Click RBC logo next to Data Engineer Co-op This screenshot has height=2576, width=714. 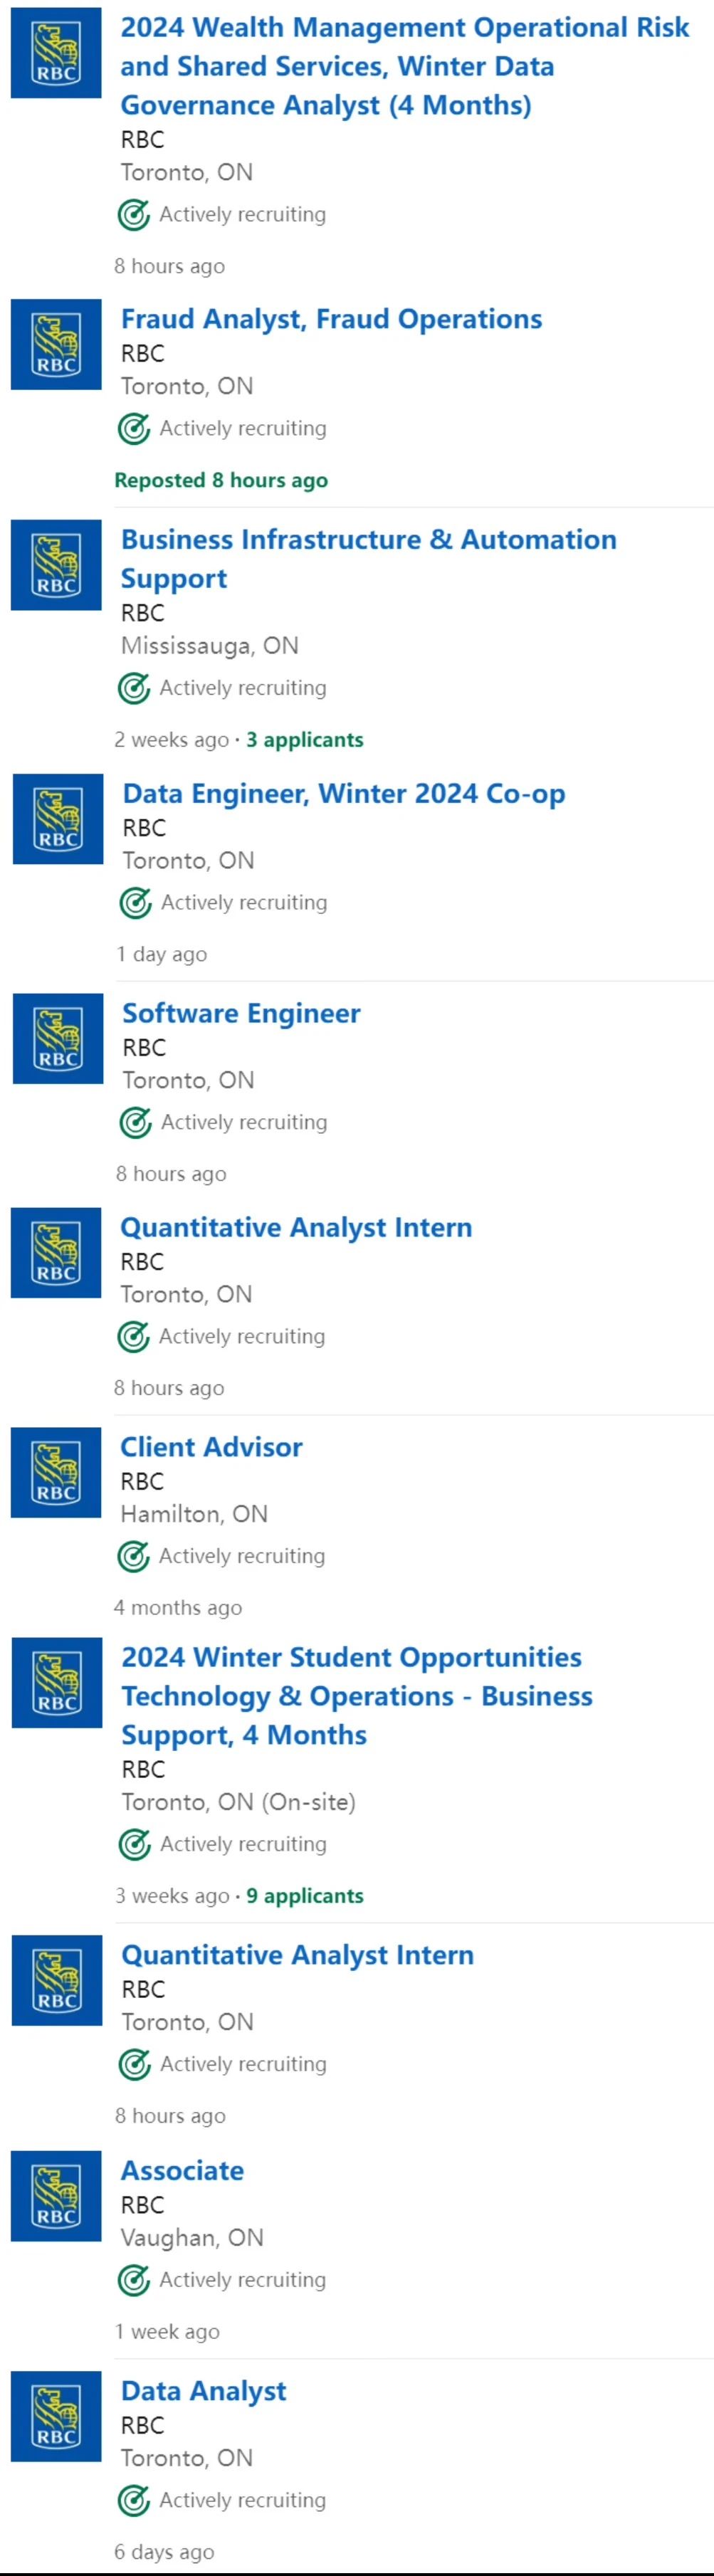click(58, 818)
